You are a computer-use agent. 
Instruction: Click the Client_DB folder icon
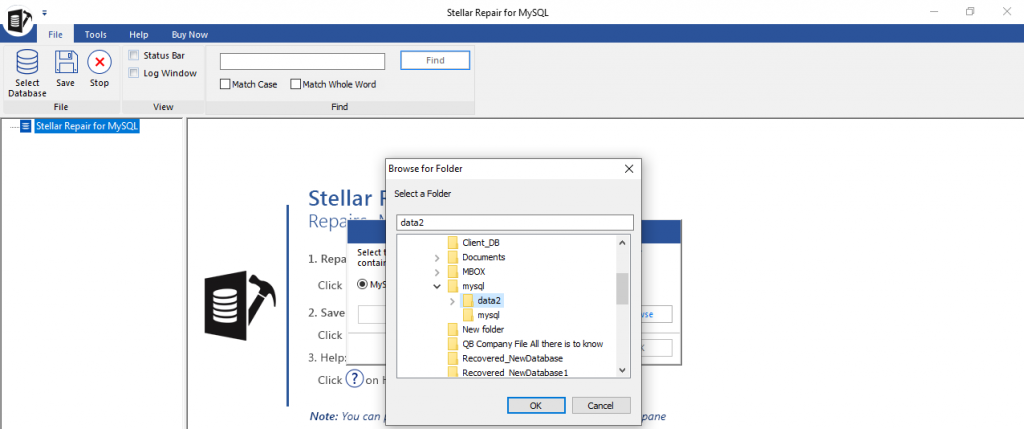point(453,243)
